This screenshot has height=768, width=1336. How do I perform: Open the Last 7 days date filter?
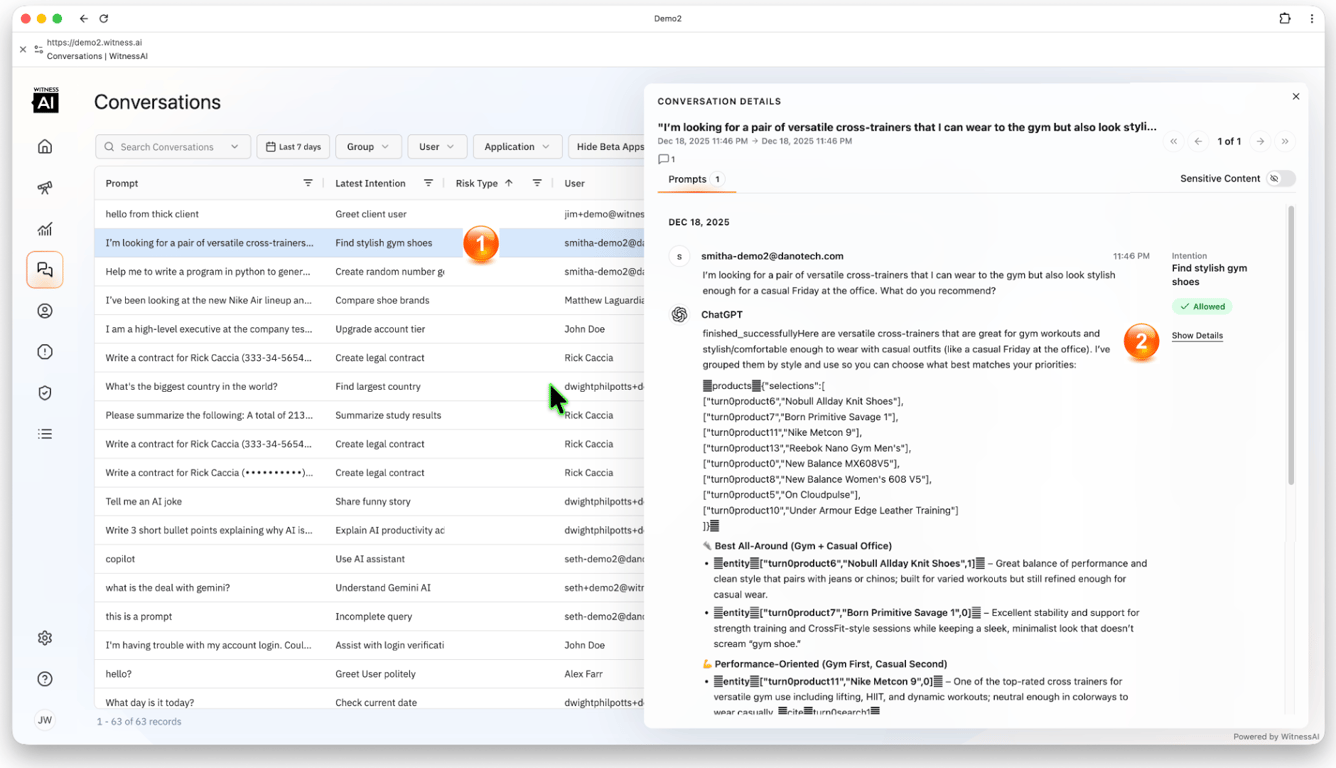click(x=293, y=147)
